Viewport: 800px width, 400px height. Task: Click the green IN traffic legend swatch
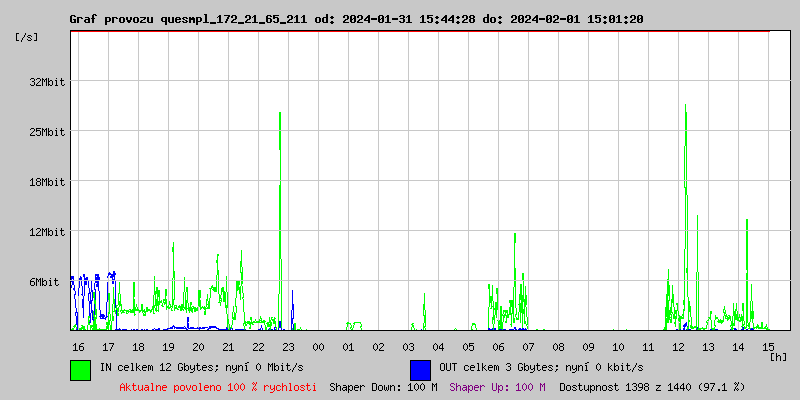[80, 369]
